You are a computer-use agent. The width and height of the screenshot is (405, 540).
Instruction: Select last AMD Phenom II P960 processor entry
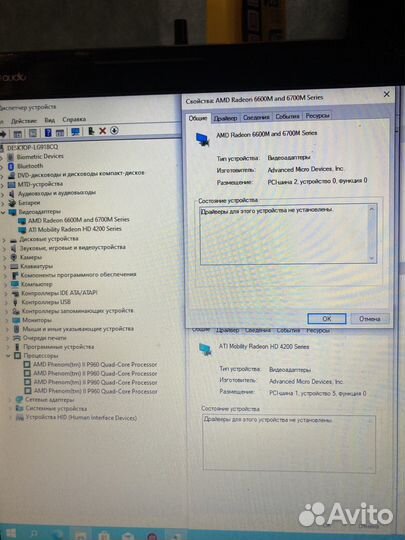click(x=95, y=391)
